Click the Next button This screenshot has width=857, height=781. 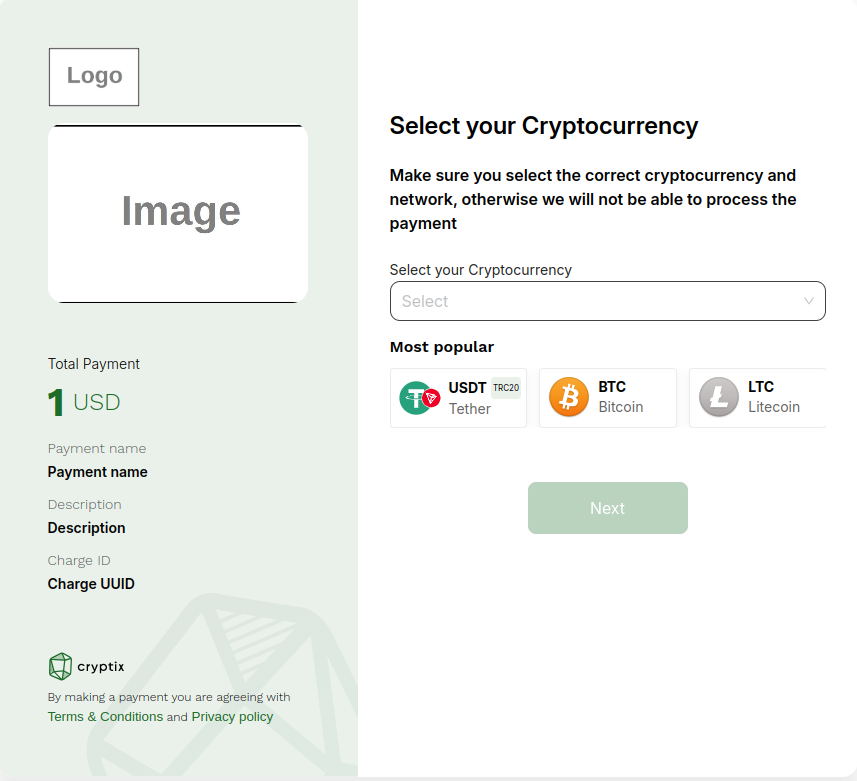coord(607,508)
